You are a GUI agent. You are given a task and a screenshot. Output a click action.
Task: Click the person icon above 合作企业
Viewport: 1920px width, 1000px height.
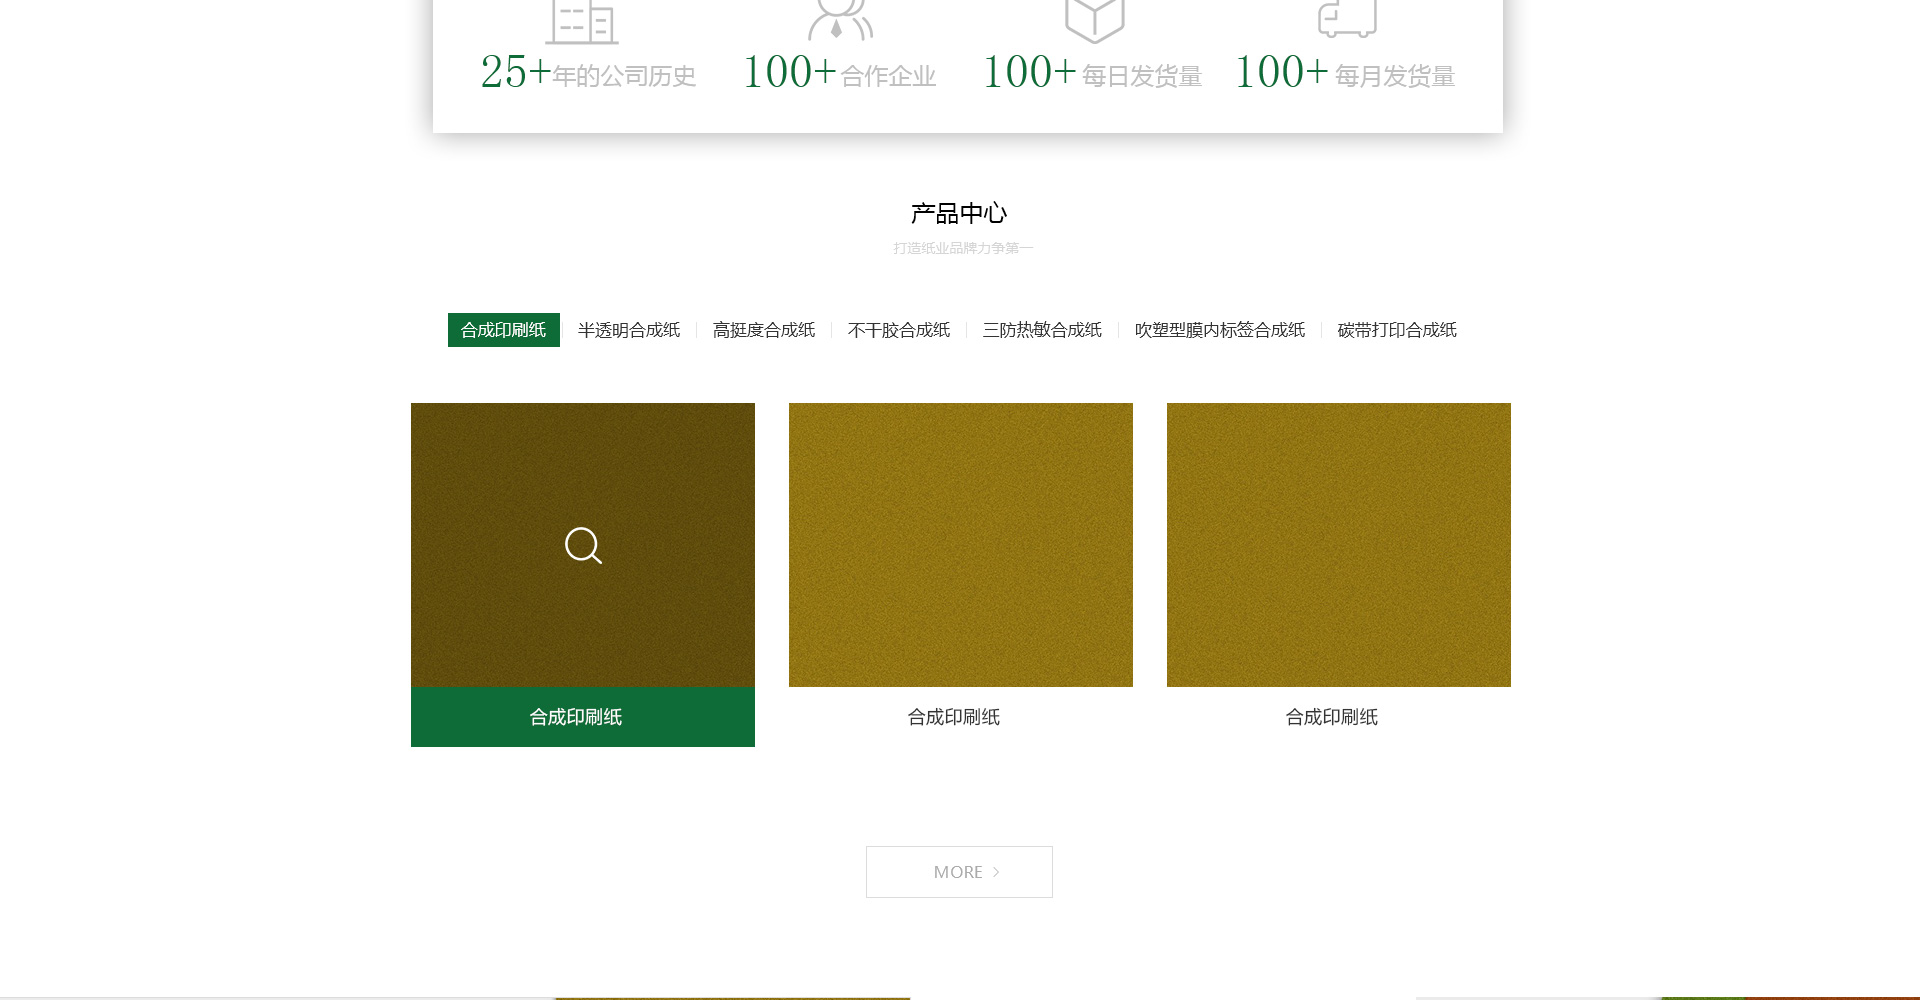[x=840, y=20]
